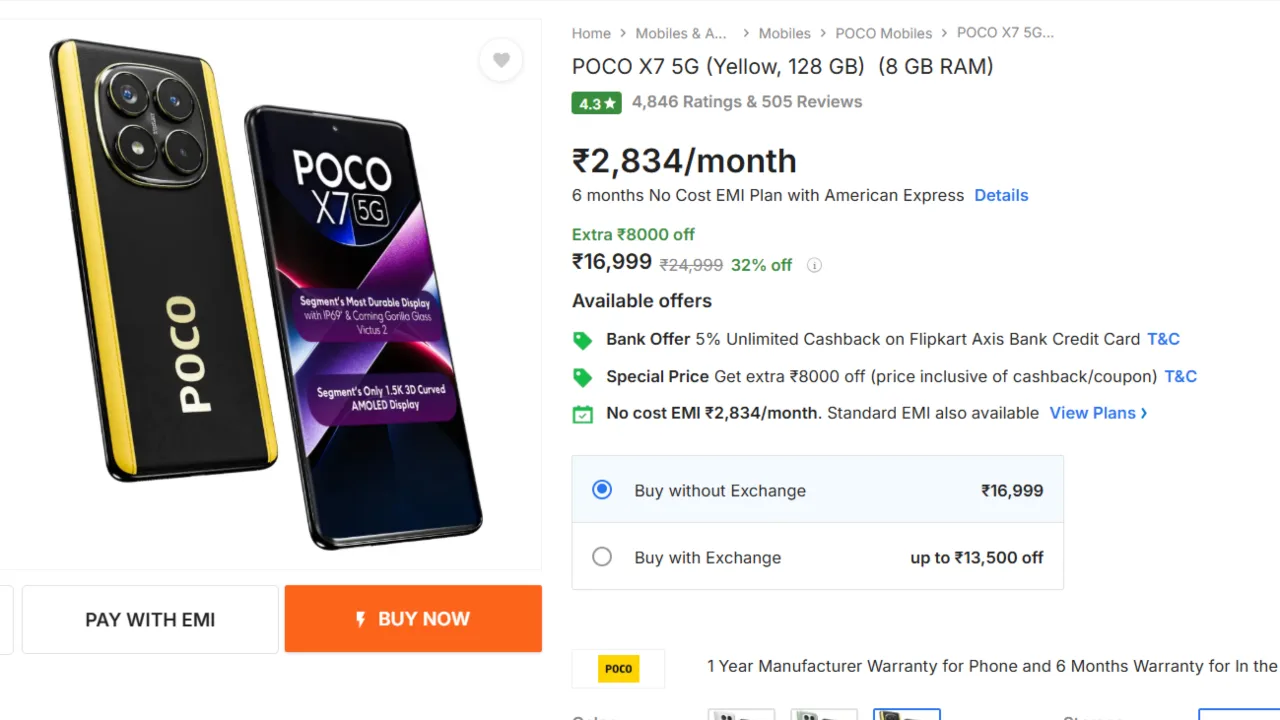Screen dimensions: 1280x720
Task: Select Buy with Exchange option
Action: pyautogui.click(x=602, y=557)
